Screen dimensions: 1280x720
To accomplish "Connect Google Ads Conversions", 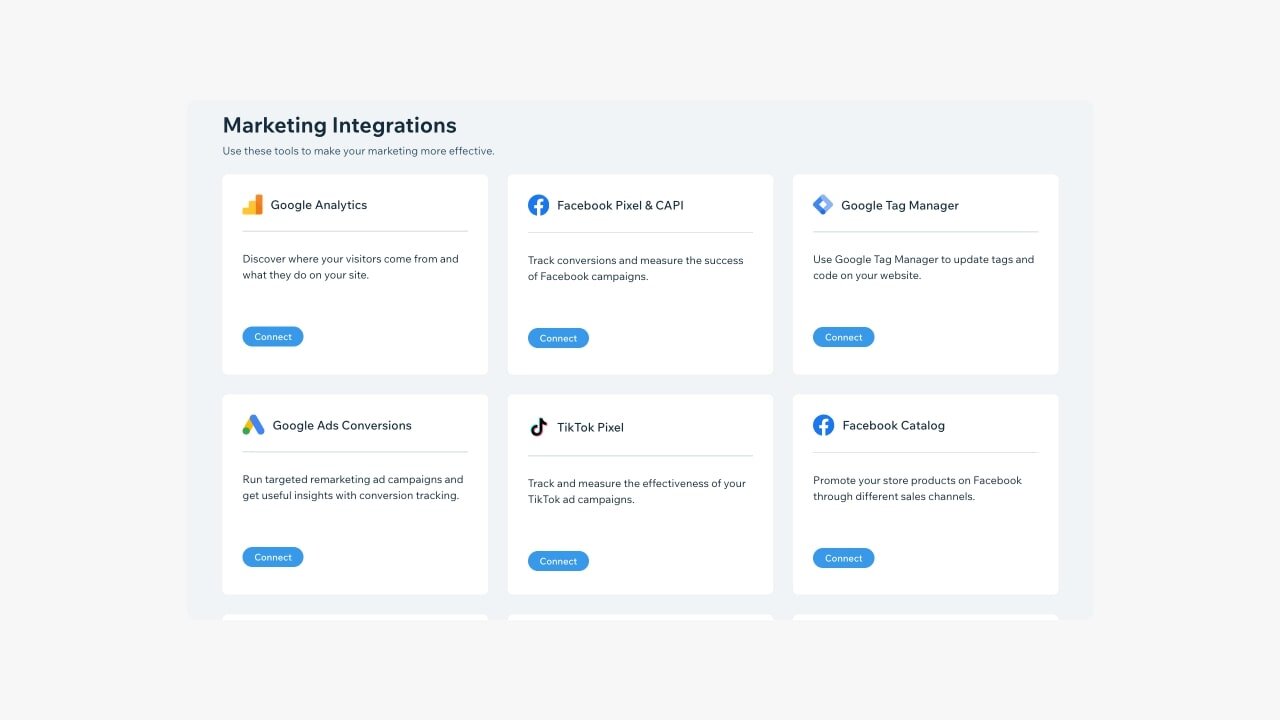I will 273,557.
